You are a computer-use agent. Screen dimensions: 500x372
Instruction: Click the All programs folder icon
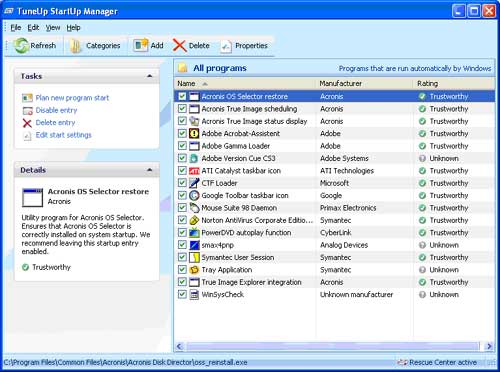[x=183, y=68]
